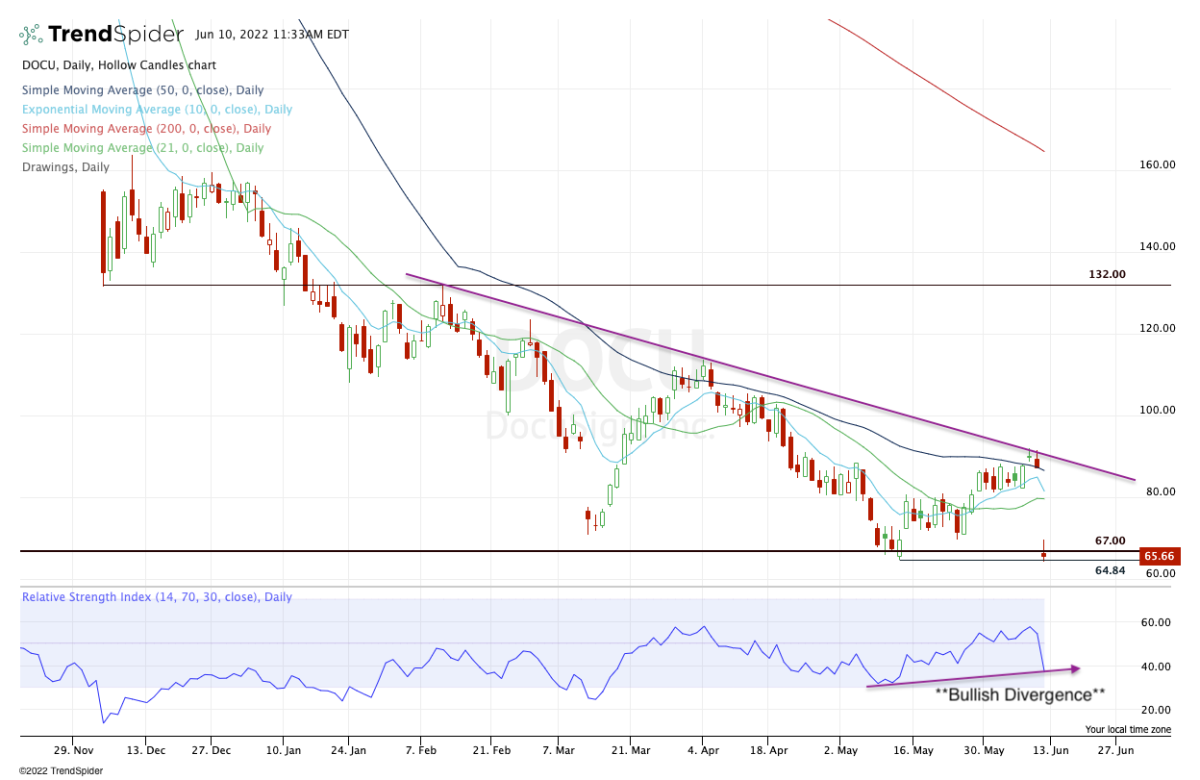The width and height of the screenshot is (1200, 780).
Task: Expand the Drawings, Daily legend entry
Action: [x=65, y=167]
